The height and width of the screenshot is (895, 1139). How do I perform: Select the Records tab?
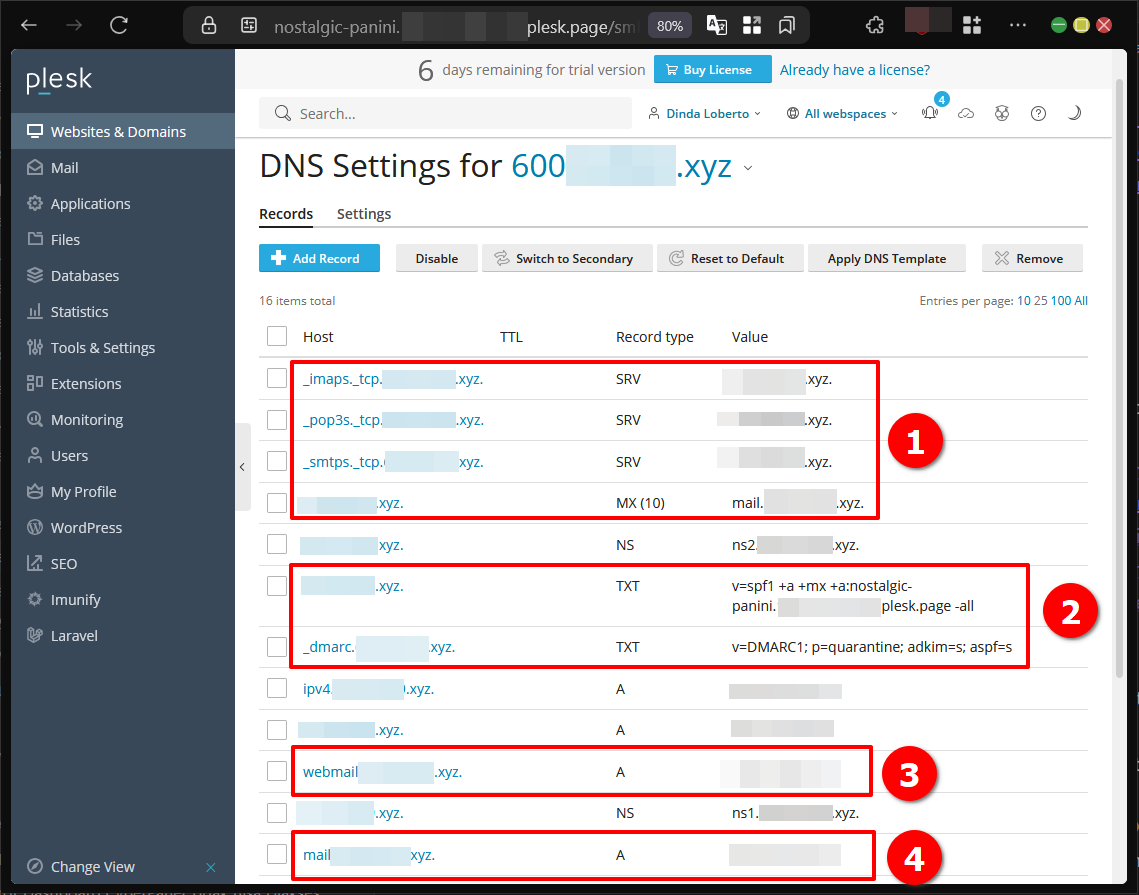pyautogui.click(x=286, y=213)
